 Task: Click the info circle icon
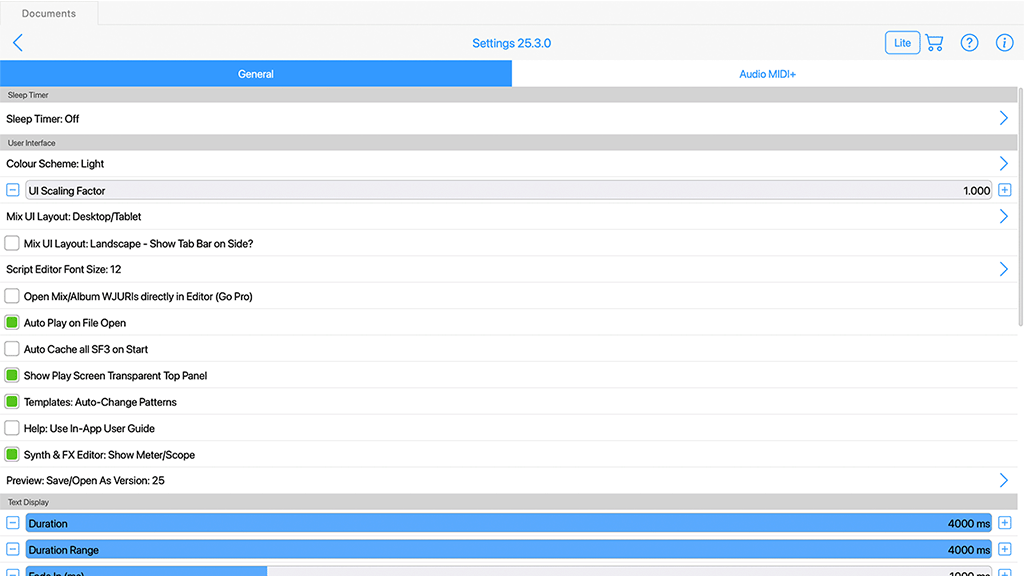coord(1004,43)
